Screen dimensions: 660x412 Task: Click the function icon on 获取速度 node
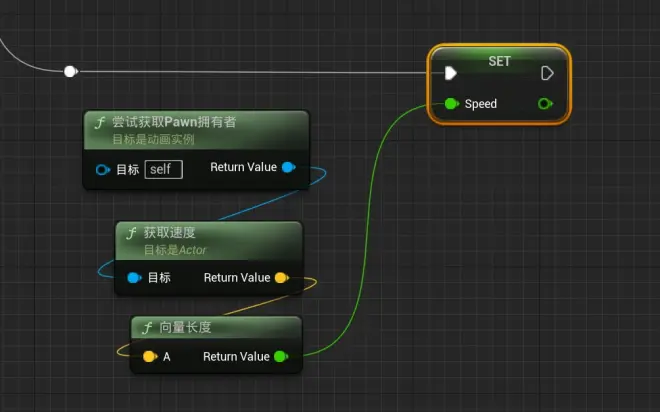click(x=132, y=233)
